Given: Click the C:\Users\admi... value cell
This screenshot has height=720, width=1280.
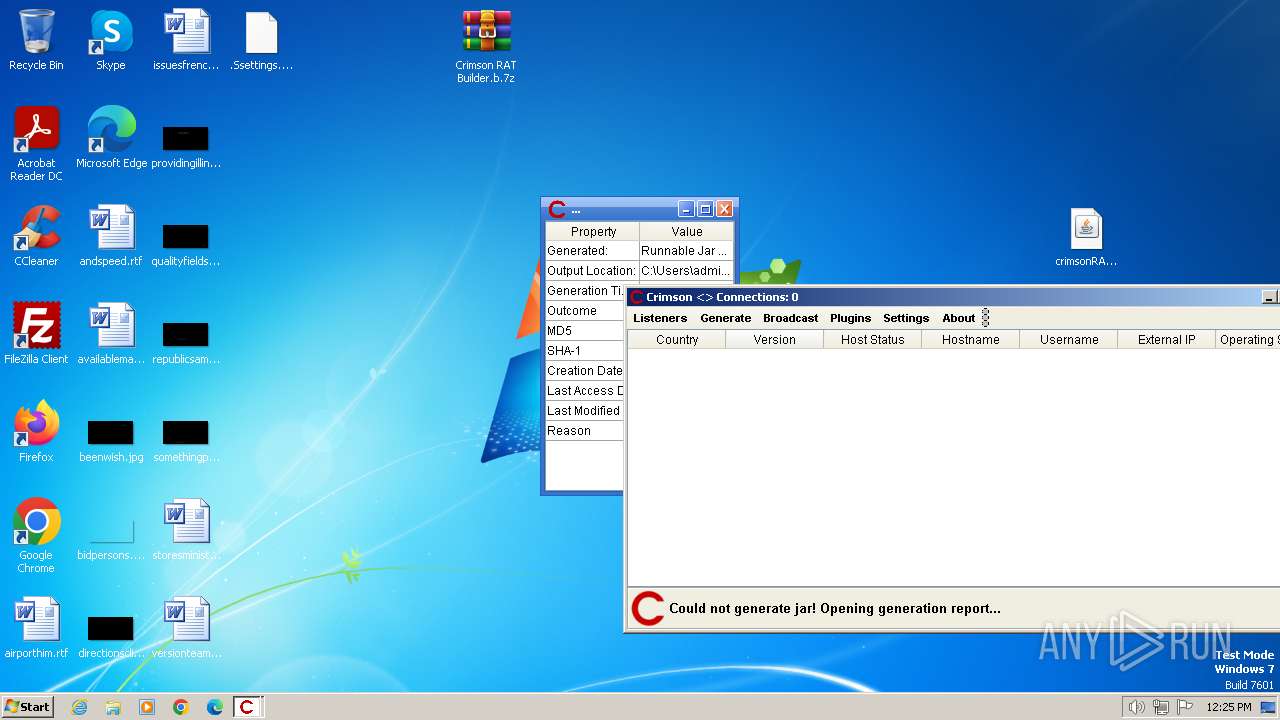Looking at the screenshot, I should (686, 271).
